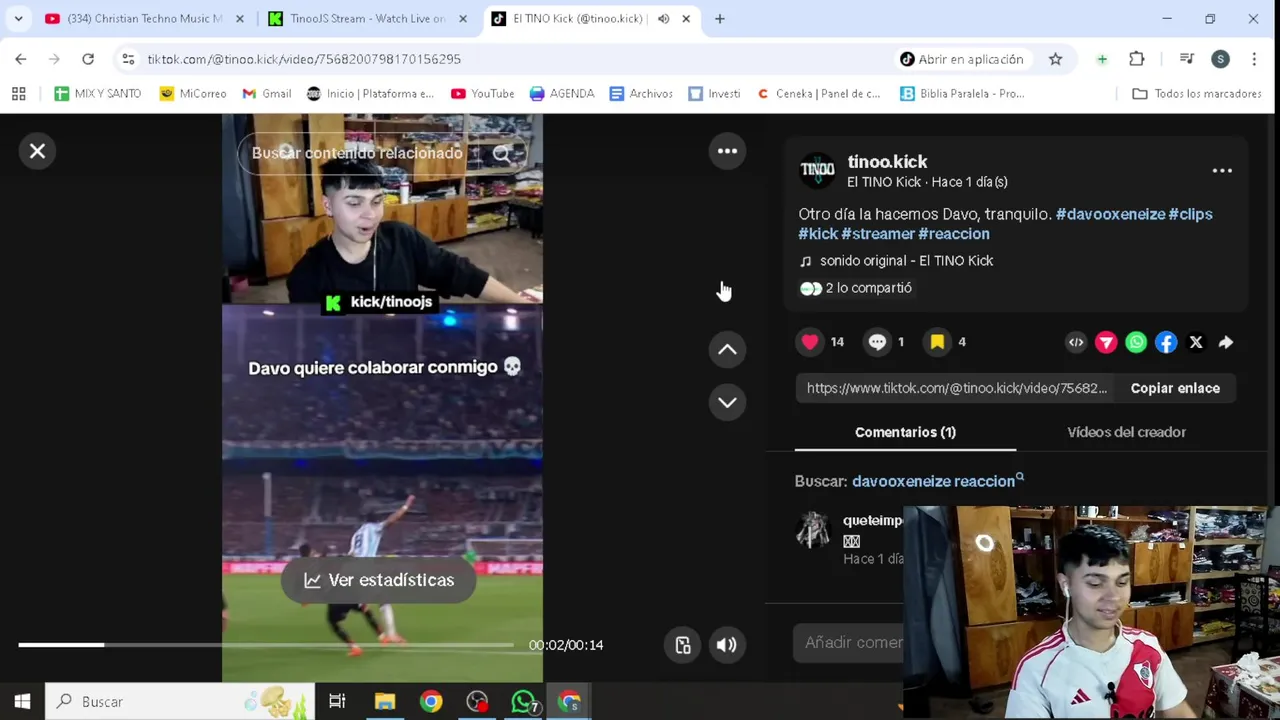
Task: Click the TINO profile avatar
Action: click(817, 170)
